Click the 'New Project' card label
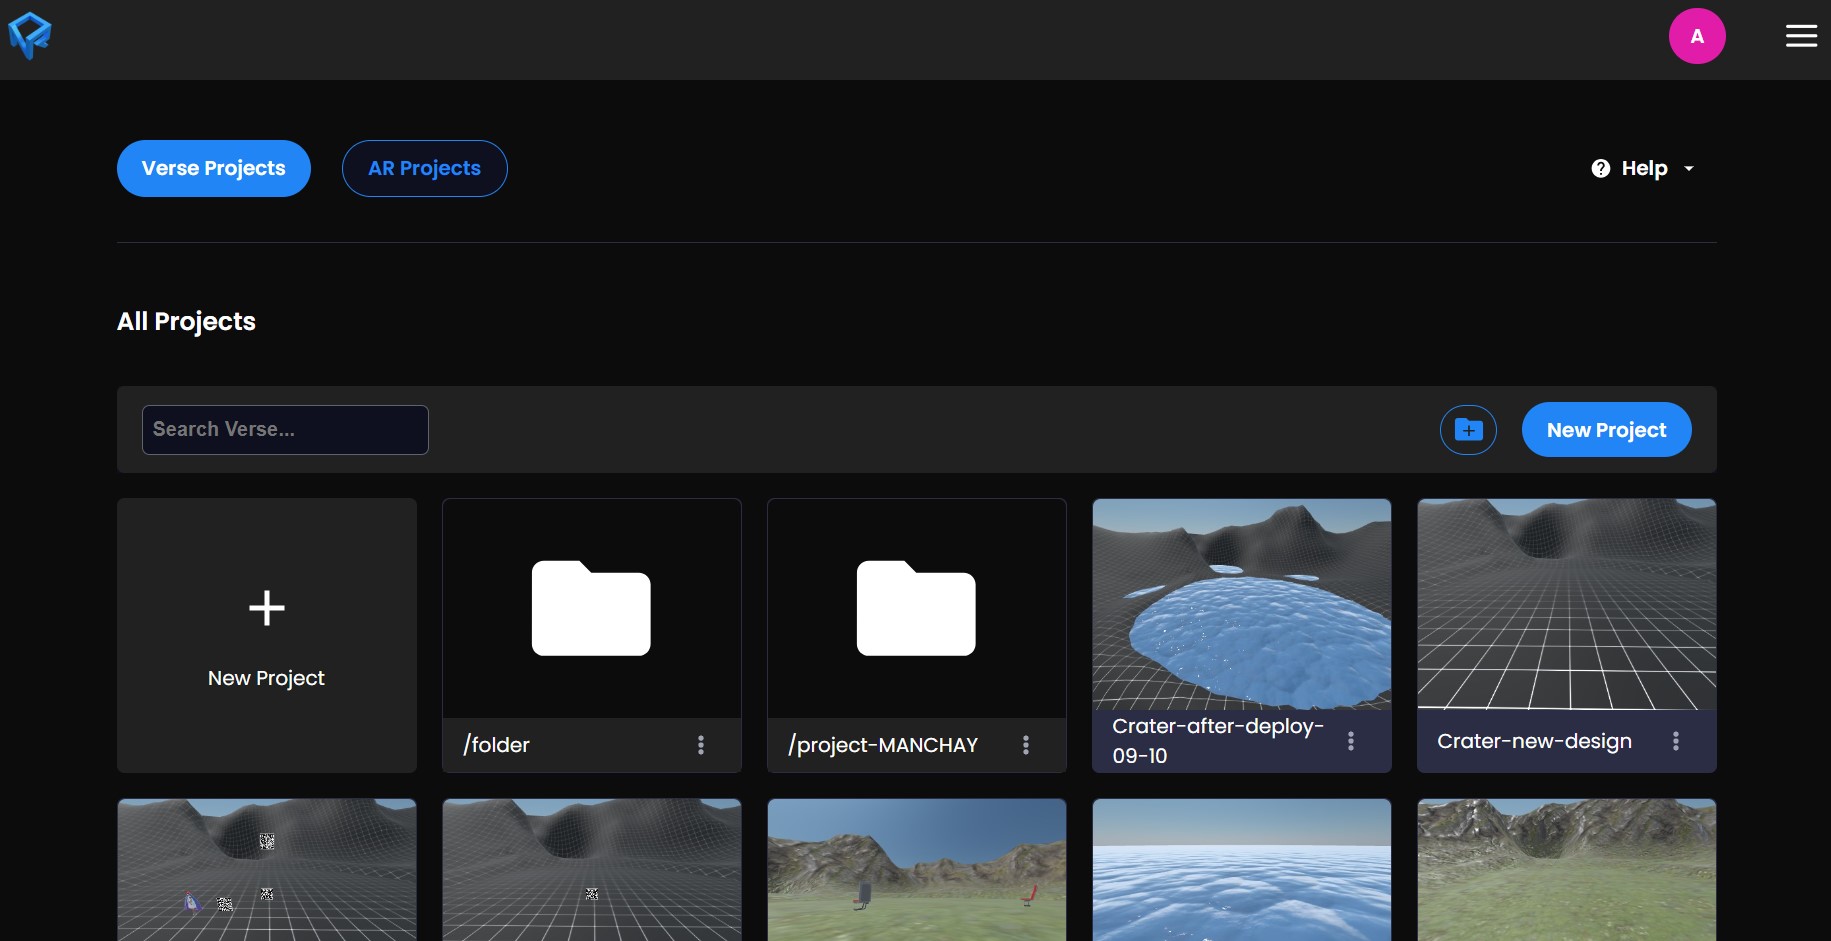Screen dimensions: 1831x941 (x=266, y=678)
